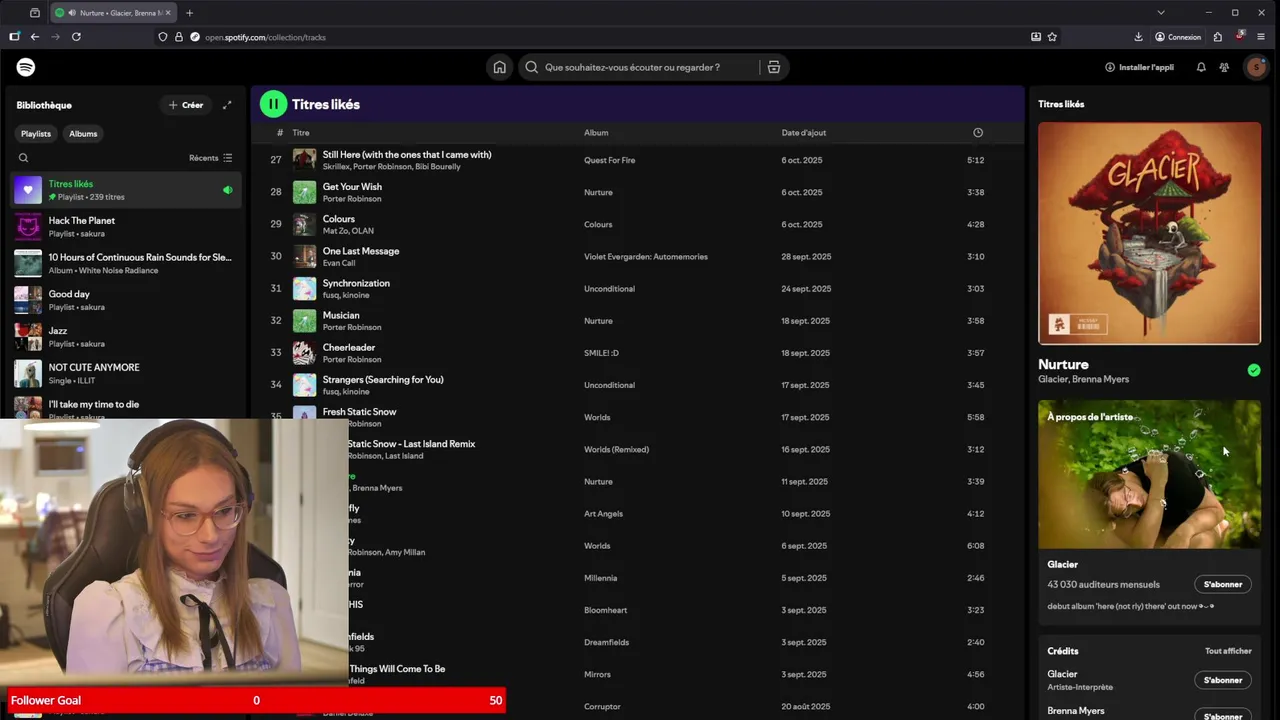The width and height of the screenshot is (1280, 720).
Task: Click One Last Message album thumbnail
Action: coord(304,256)
